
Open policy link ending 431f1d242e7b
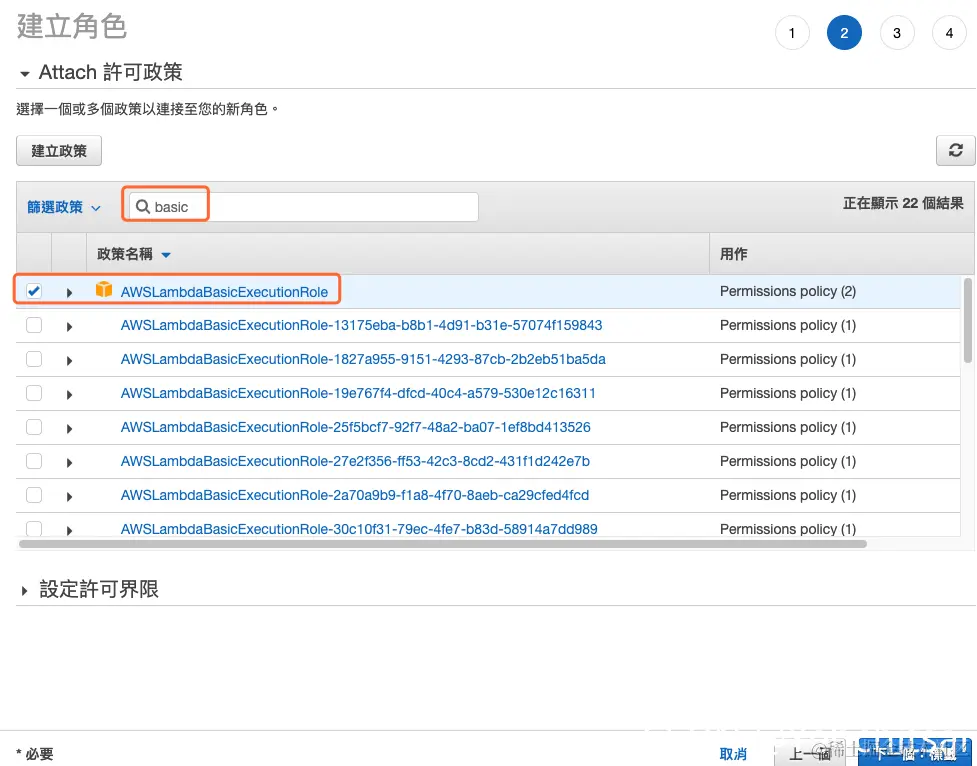[x=355, y=461]
